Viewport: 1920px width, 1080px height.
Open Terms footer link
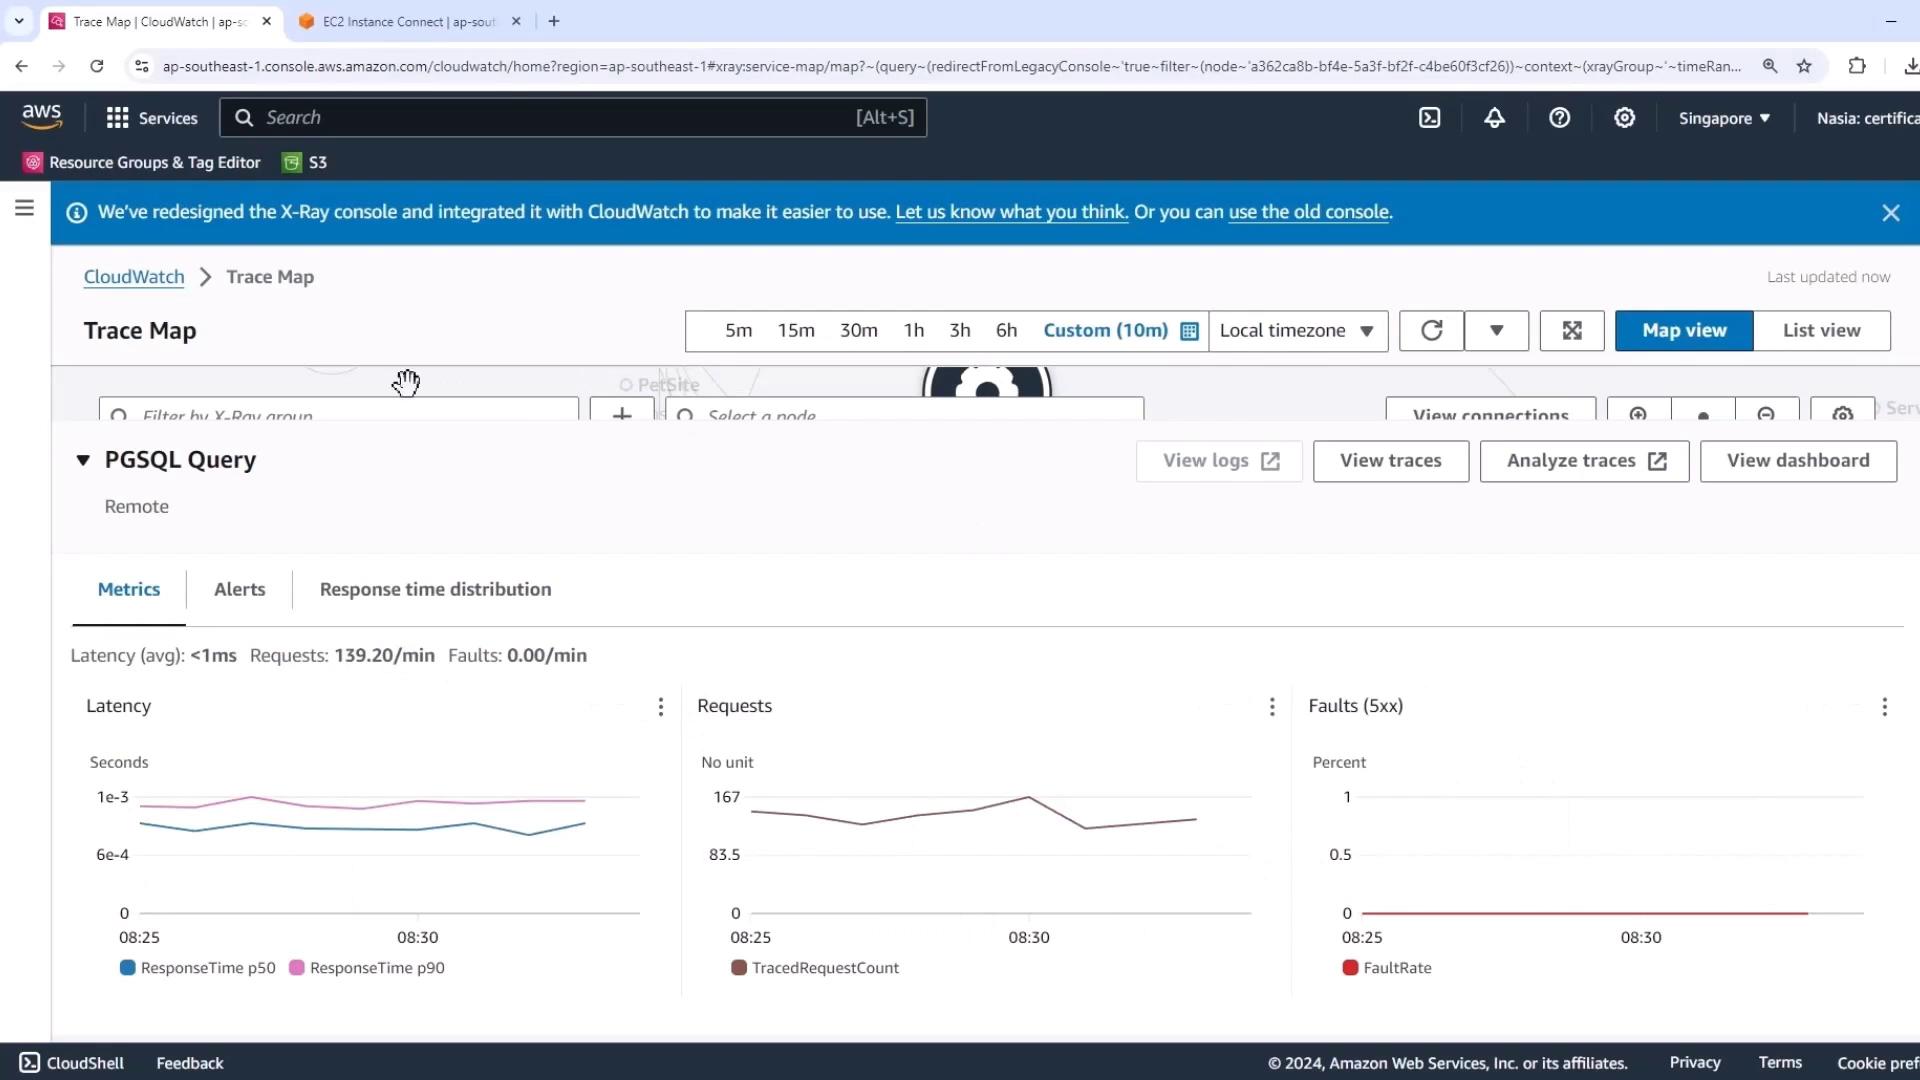1780,1063
